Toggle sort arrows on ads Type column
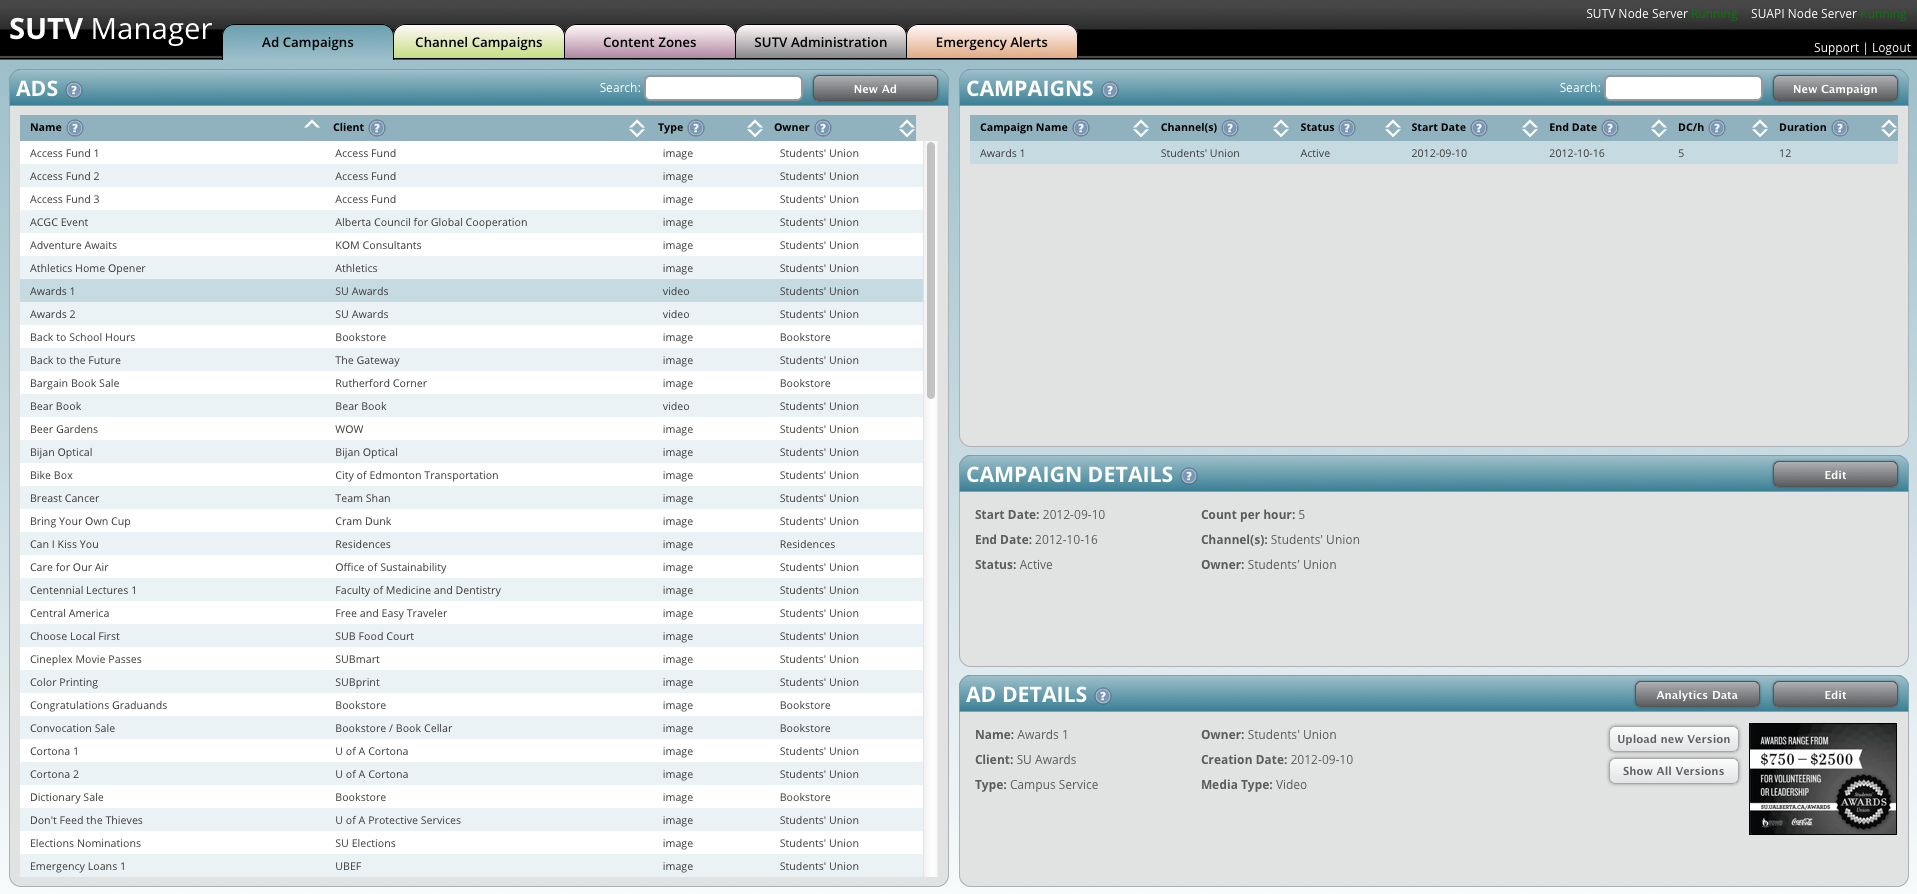The width and height of the screenshot is (1917, 894). click(x=755, y=128)
